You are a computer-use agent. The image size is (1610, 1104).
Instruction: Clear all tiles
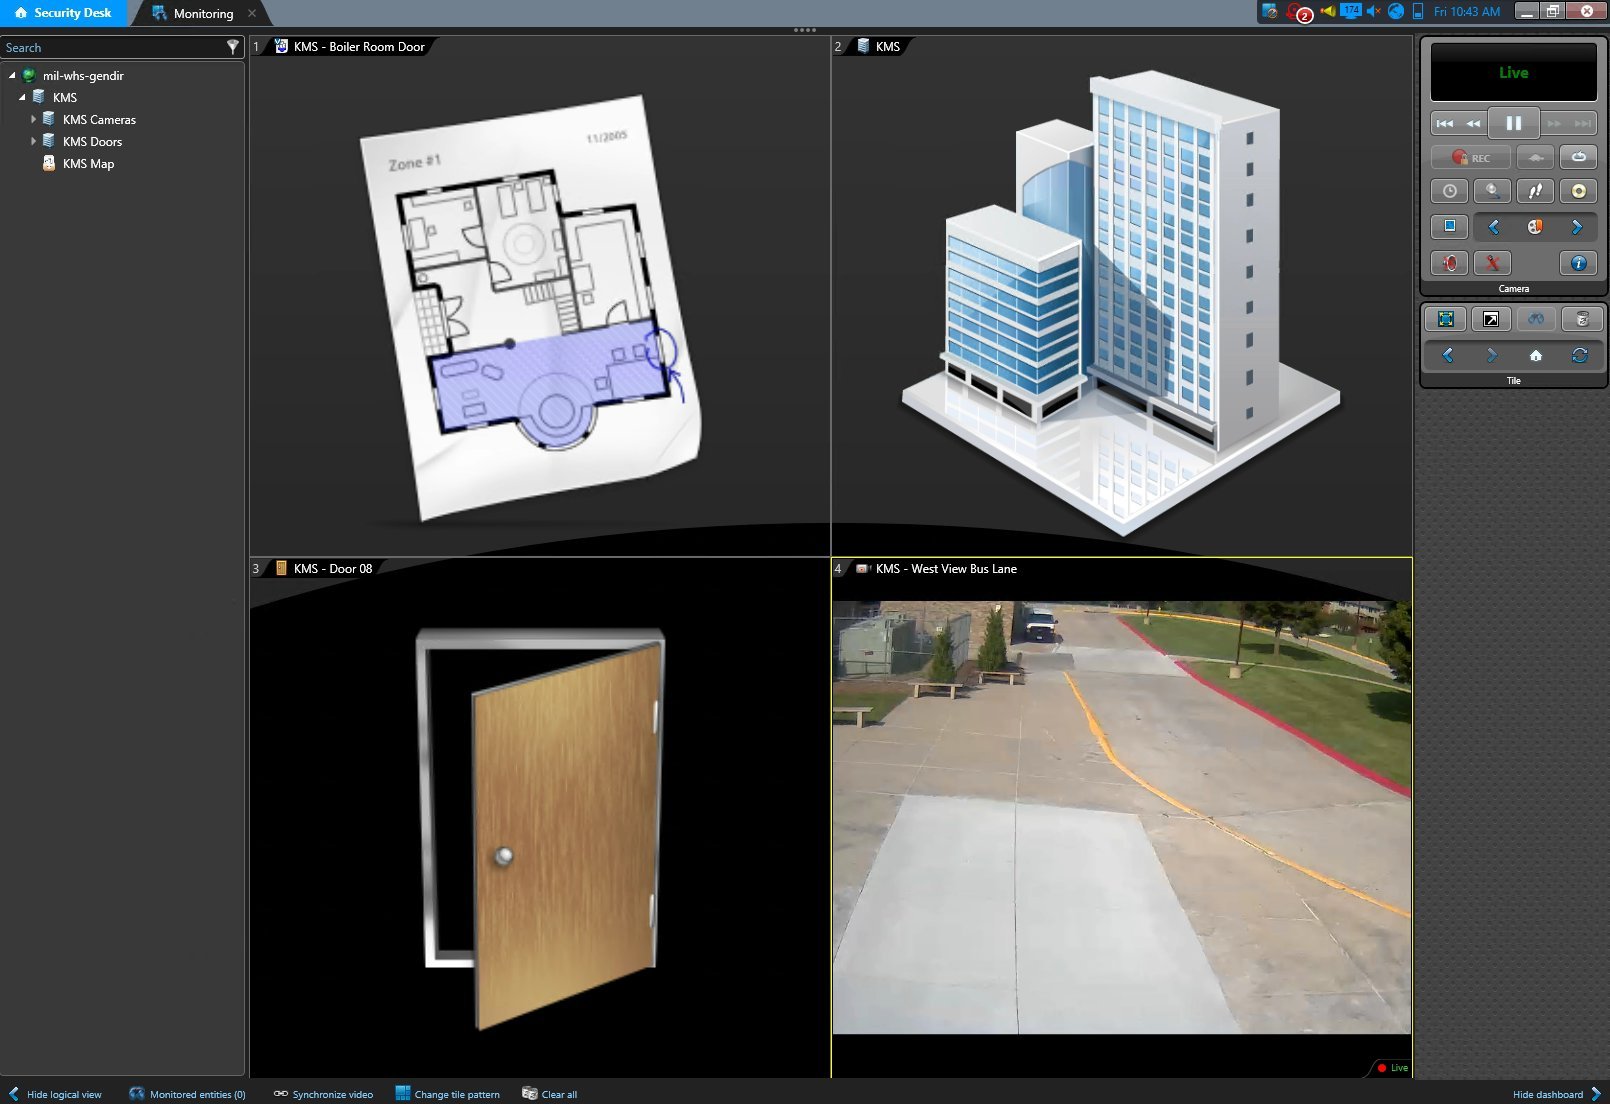coord(550,1094)
